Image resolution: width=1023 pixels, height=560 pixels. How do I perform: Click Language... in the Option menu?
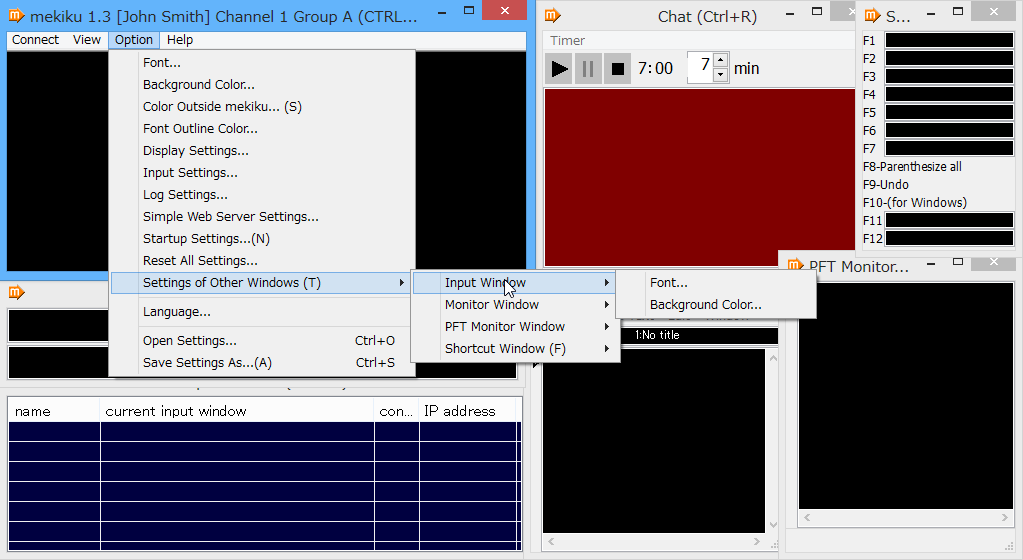(176, 312)
